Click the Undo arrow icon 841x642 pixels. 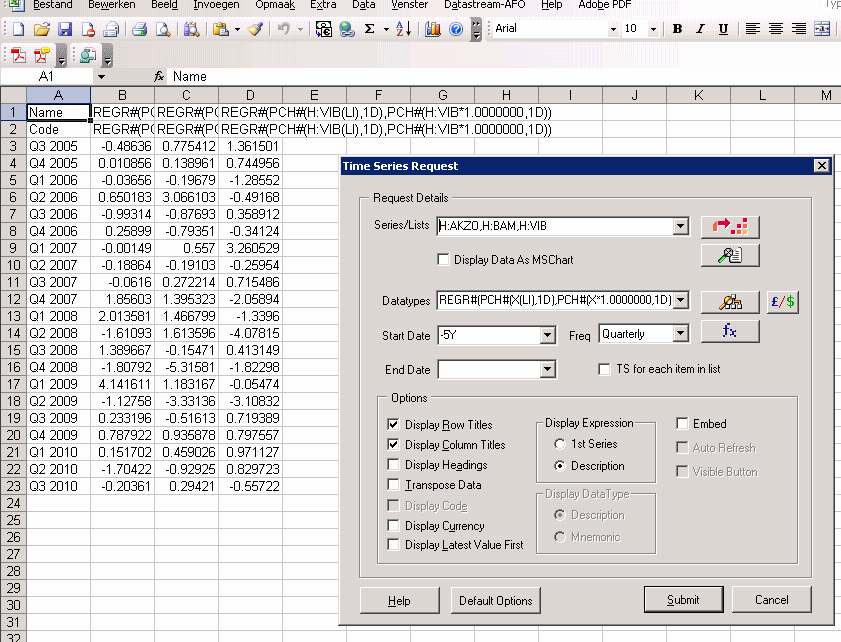tap(283, 29)
